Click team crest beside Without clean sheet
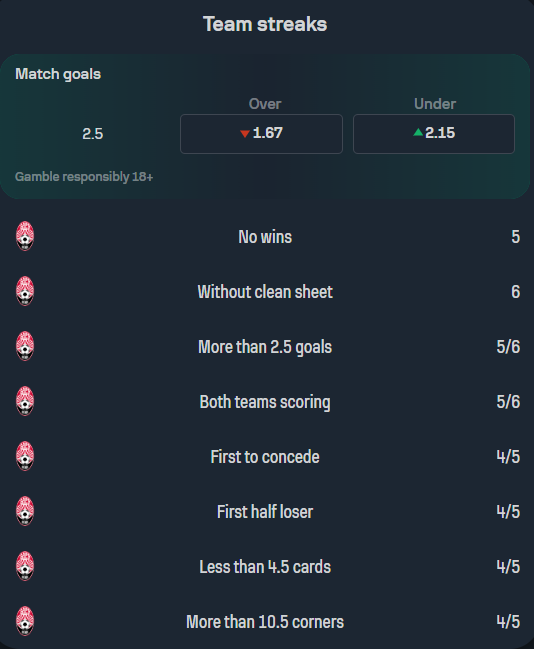 click(x=25, y=291)
